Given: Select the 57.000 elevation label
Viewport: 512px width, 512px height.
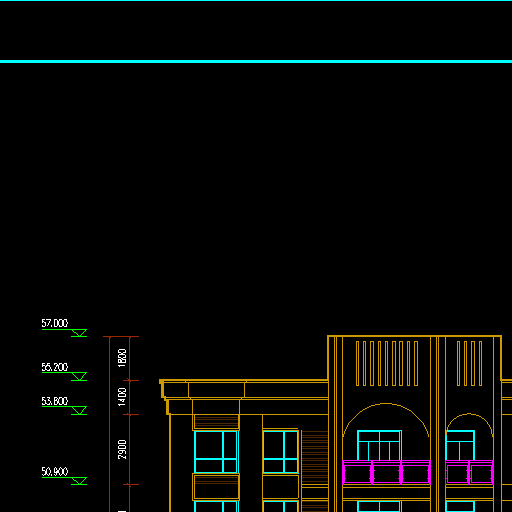Looking at the screenshot, I should (55, 323).
